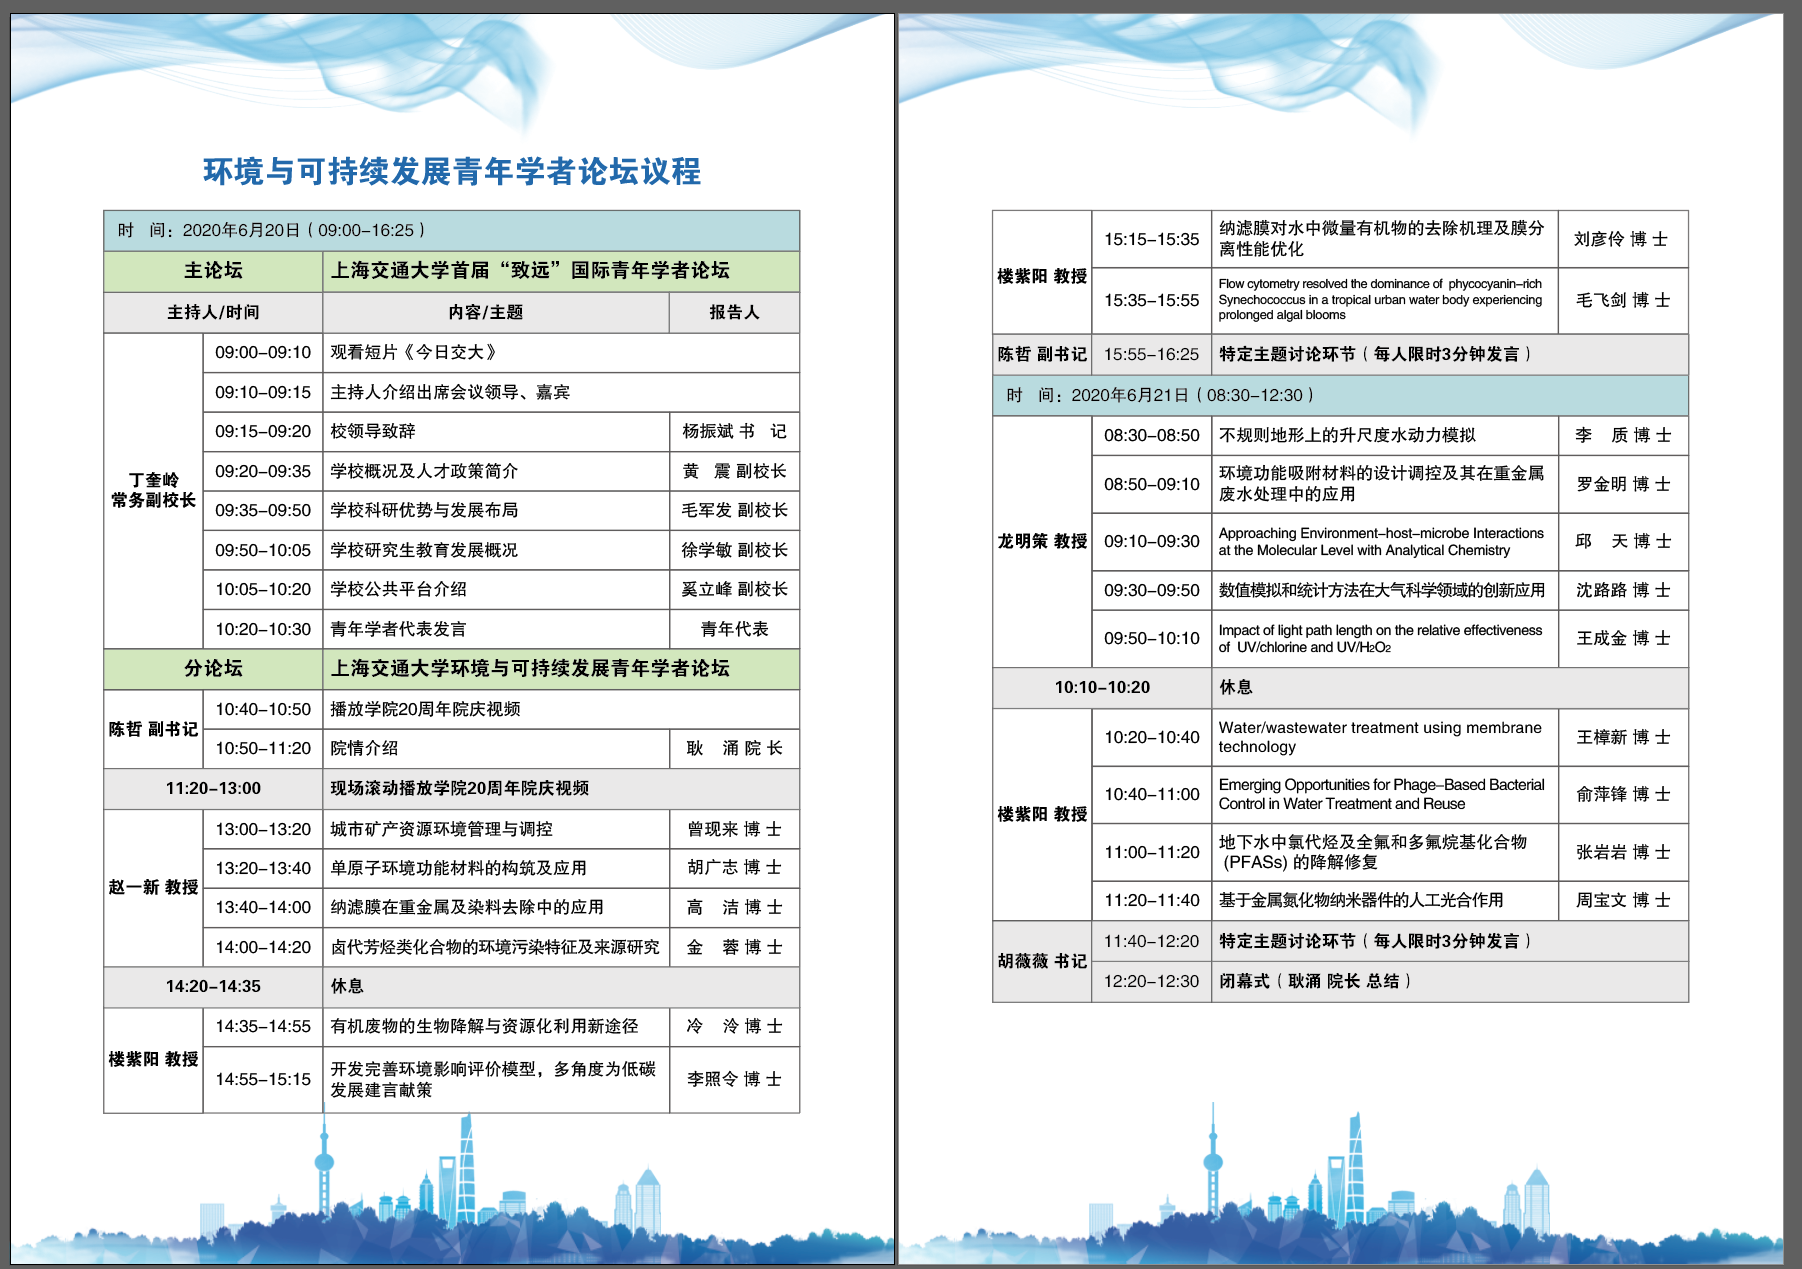Select speaker 刘彦伶 博士
This screenshot has width=1802, height=1269.
(x=1622, y=239)
